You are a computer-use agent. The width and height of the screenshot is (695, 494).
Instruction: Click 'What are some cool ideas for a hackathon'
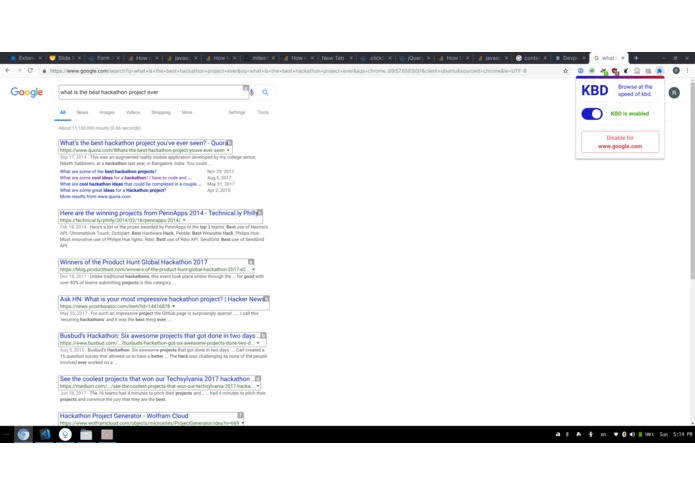point(126,178)
